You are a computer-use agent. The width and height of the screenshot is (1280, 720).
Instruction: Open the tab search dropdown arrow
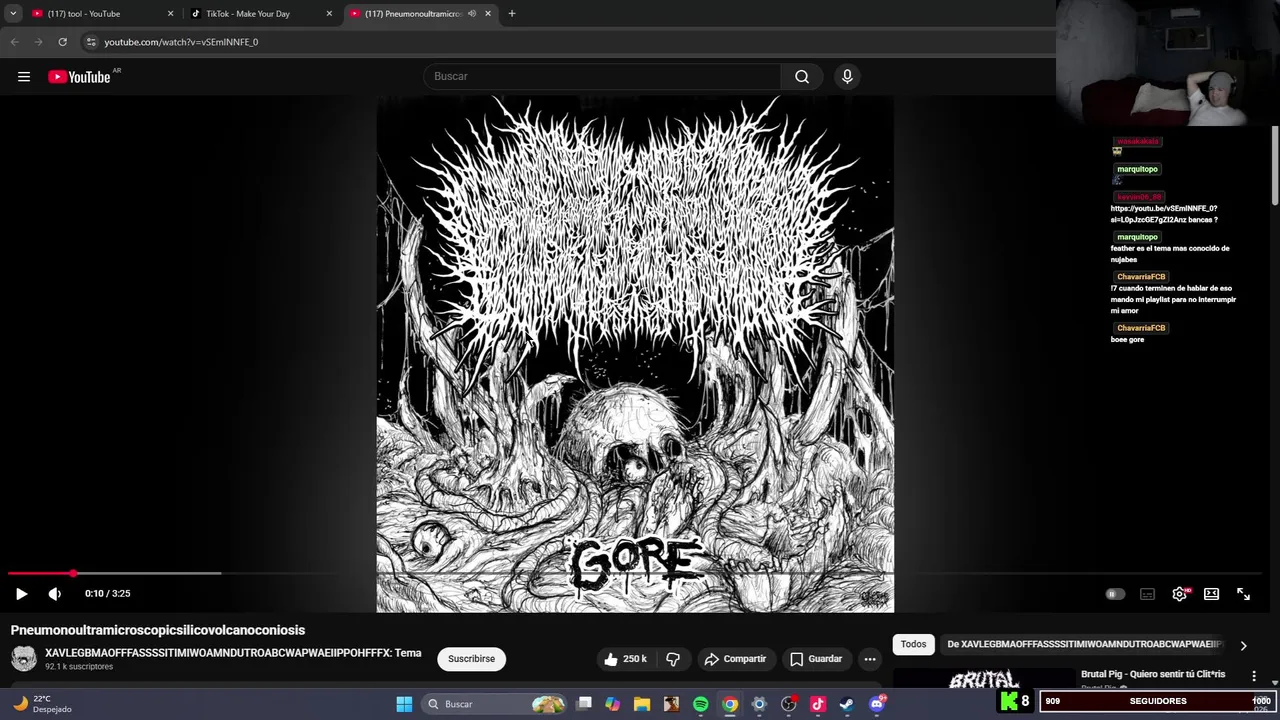13,14
